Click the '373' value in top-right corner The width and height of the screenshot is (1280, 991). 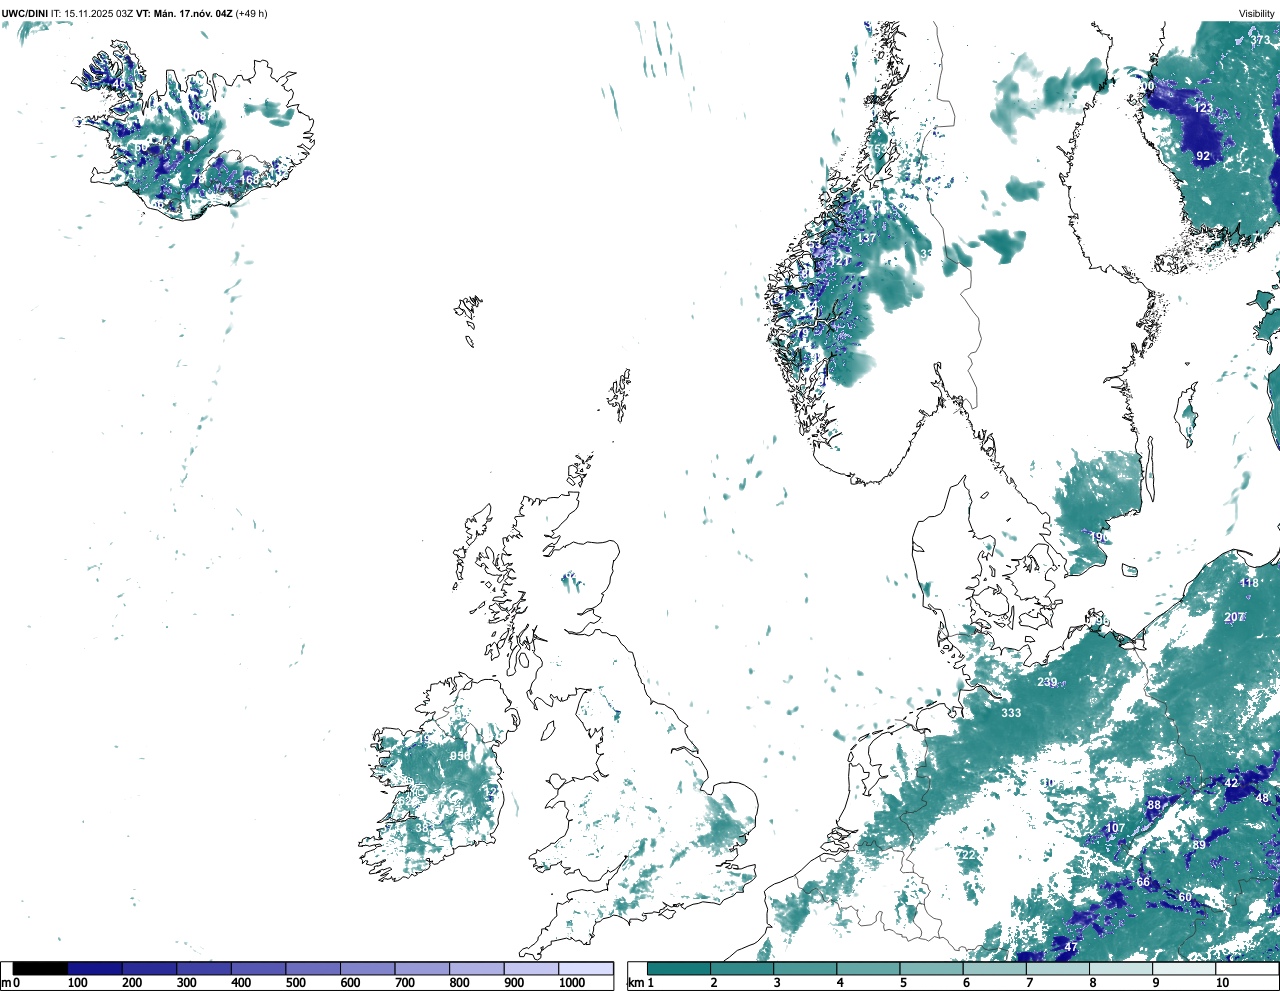click(x=1260, y=40)
